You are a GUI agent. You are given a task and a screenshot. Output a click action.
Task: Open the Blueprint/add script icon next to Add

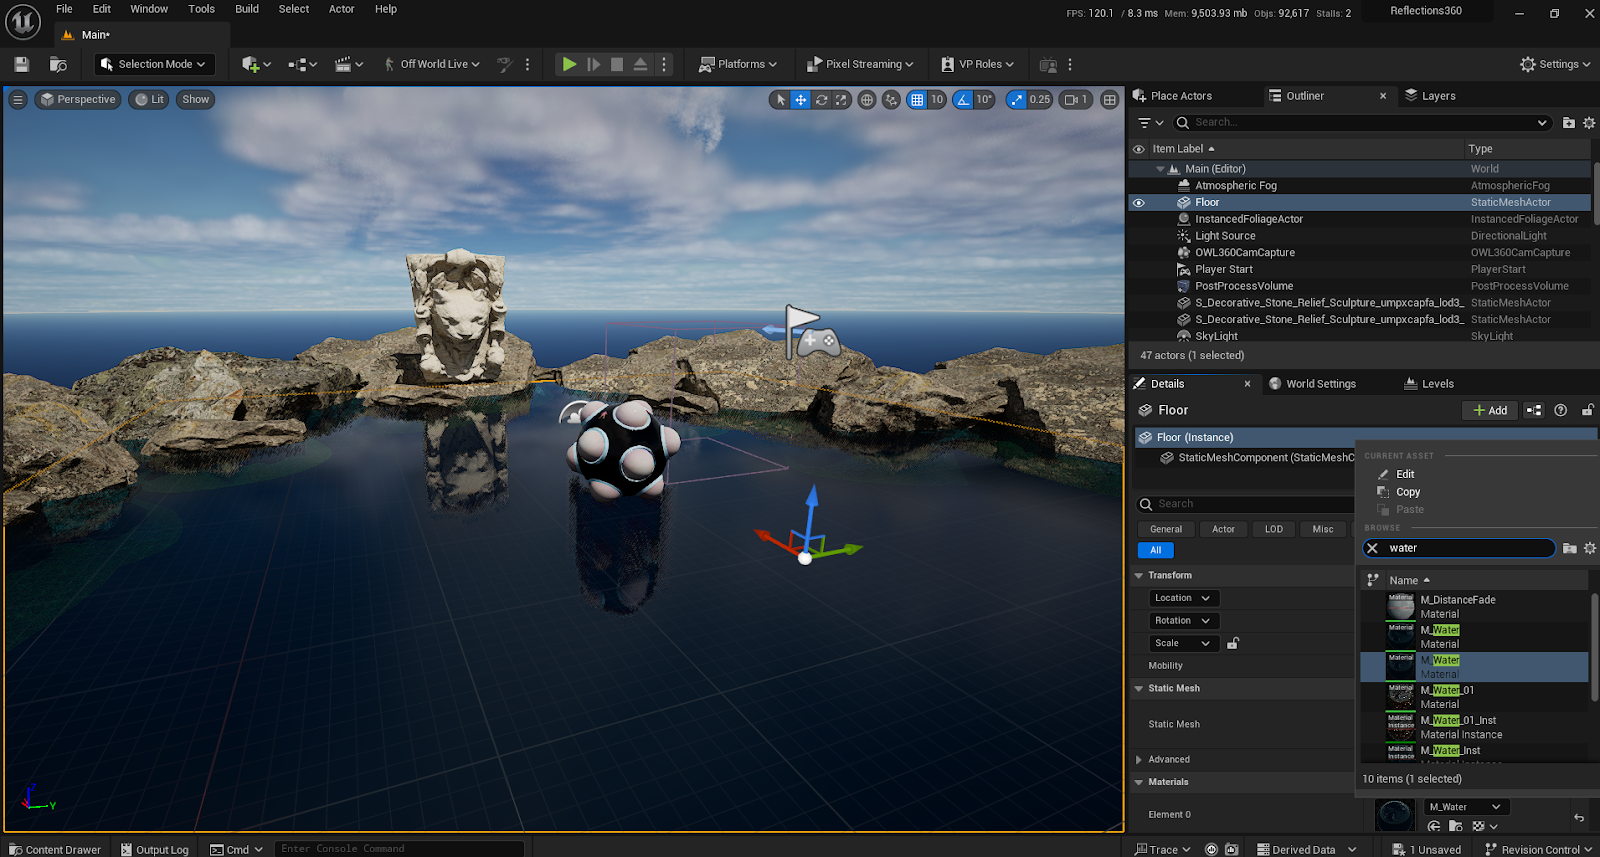pyautogui.click(x=1534, y=410)
